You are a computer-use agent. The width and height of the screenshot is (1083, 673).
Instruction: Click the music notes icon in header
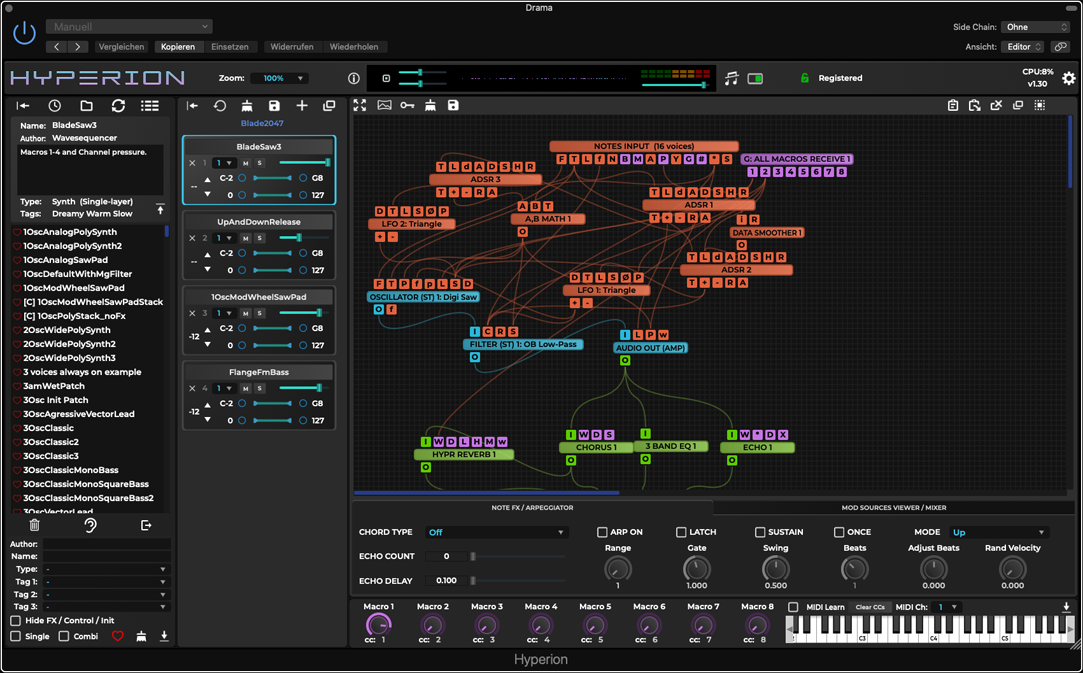coord(731,78)
